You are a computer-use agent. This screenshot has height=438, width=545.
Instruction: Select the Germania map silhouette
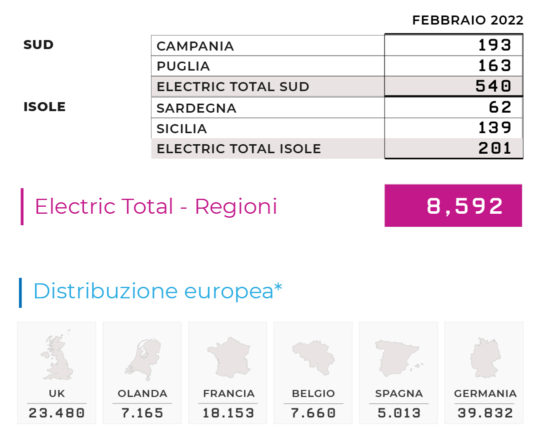(x=485, y=358)
